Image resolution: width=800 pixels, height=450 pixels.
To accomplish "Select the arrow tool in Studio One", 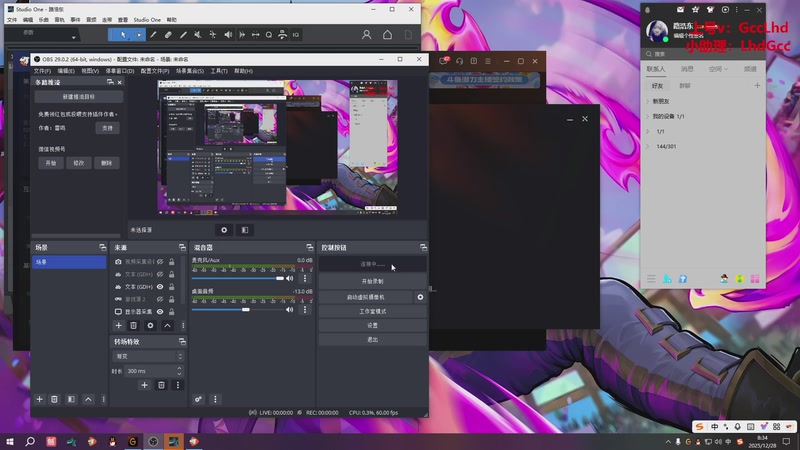I will pyautogui.click(x=123, y=35).
